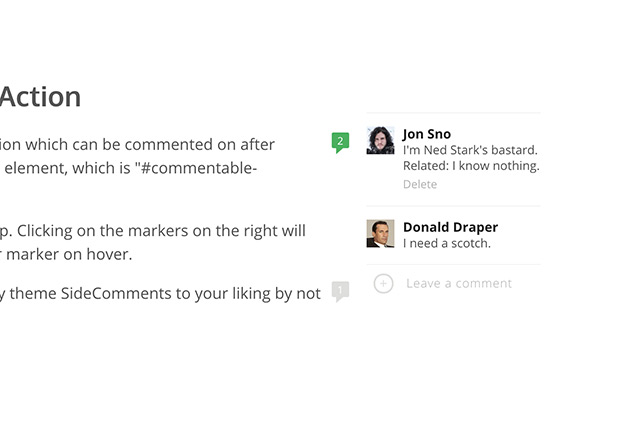Image resolution: width=640 pixels, height=440 pixels.
Task: Click the 'I need a scotch.' comment
Action: (447, 243)
